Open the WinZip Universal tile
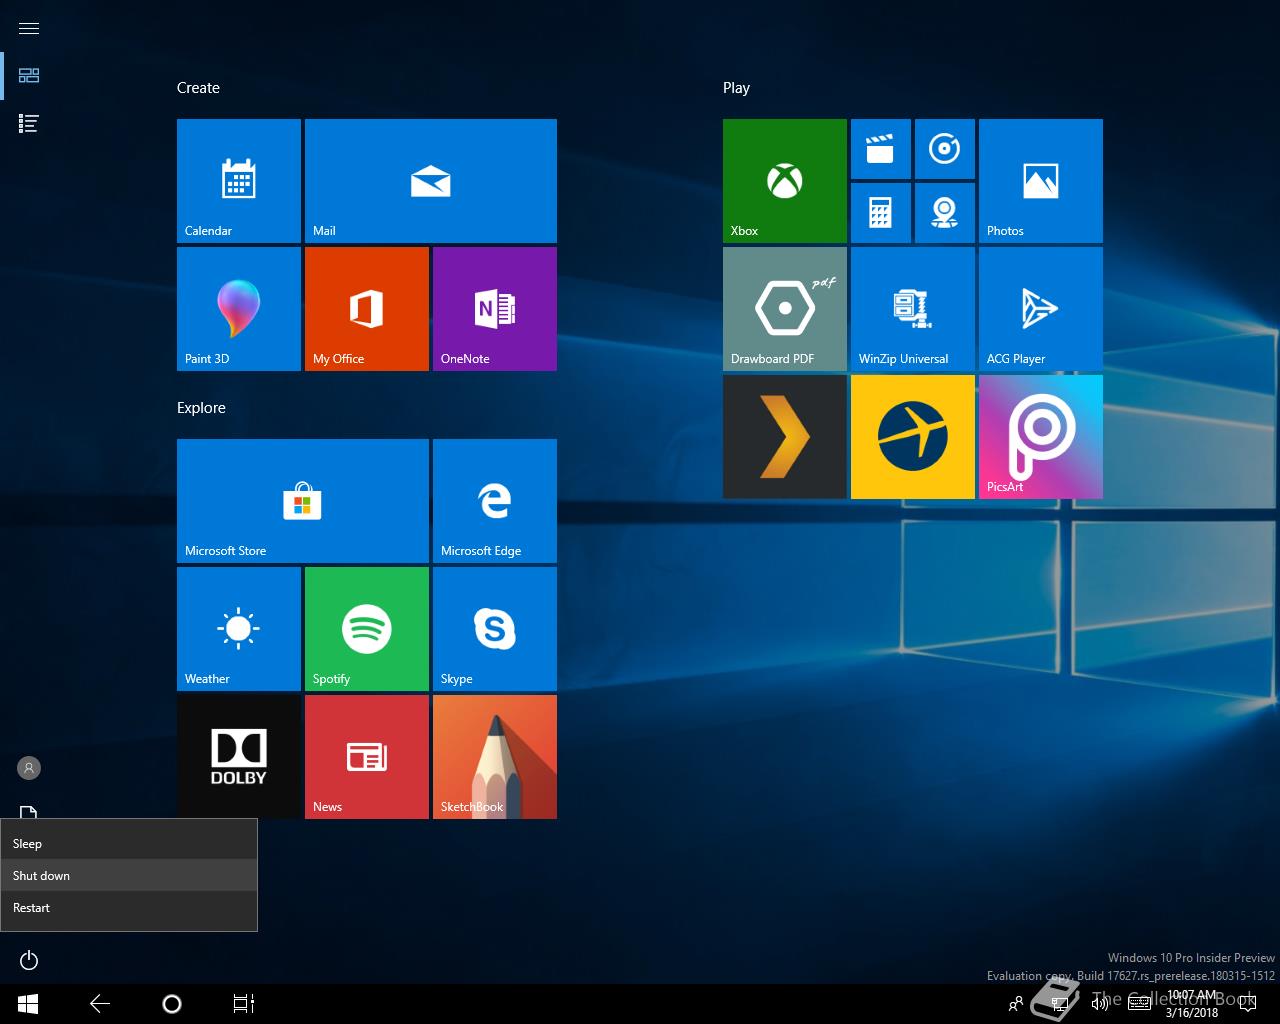Image resolution: width=1280 pixels, height=1024 pixels. [913, 309]
